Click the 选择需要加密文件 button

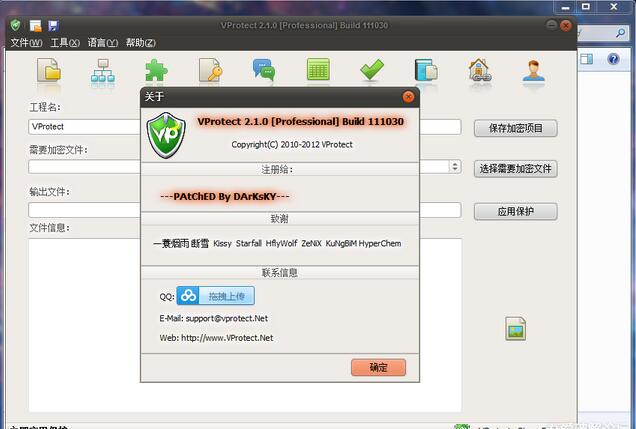(516, 169)
